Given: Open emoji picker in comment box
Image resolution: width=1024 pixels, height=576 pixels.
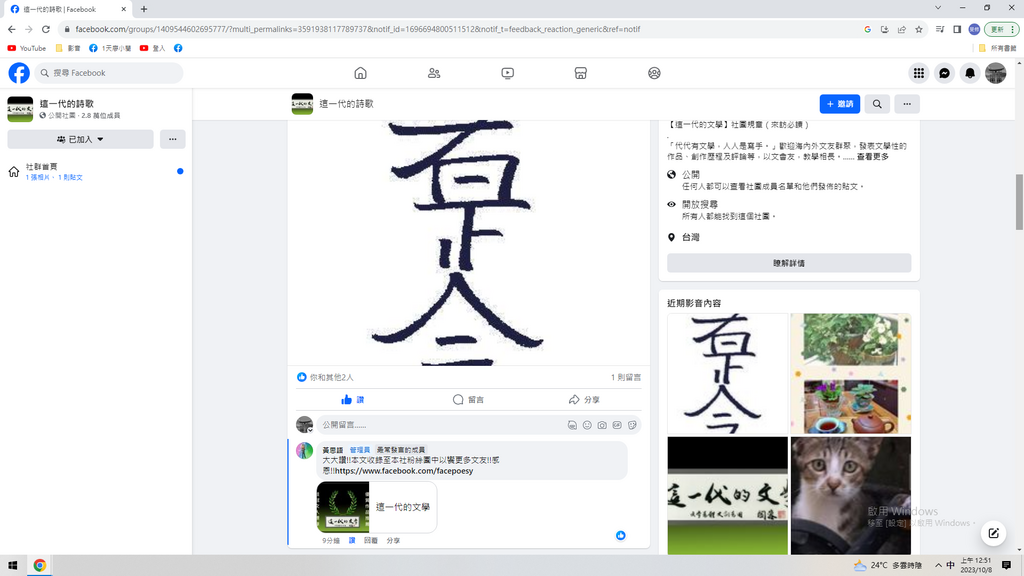Looking at the screenshot, I should coord(587,425).
